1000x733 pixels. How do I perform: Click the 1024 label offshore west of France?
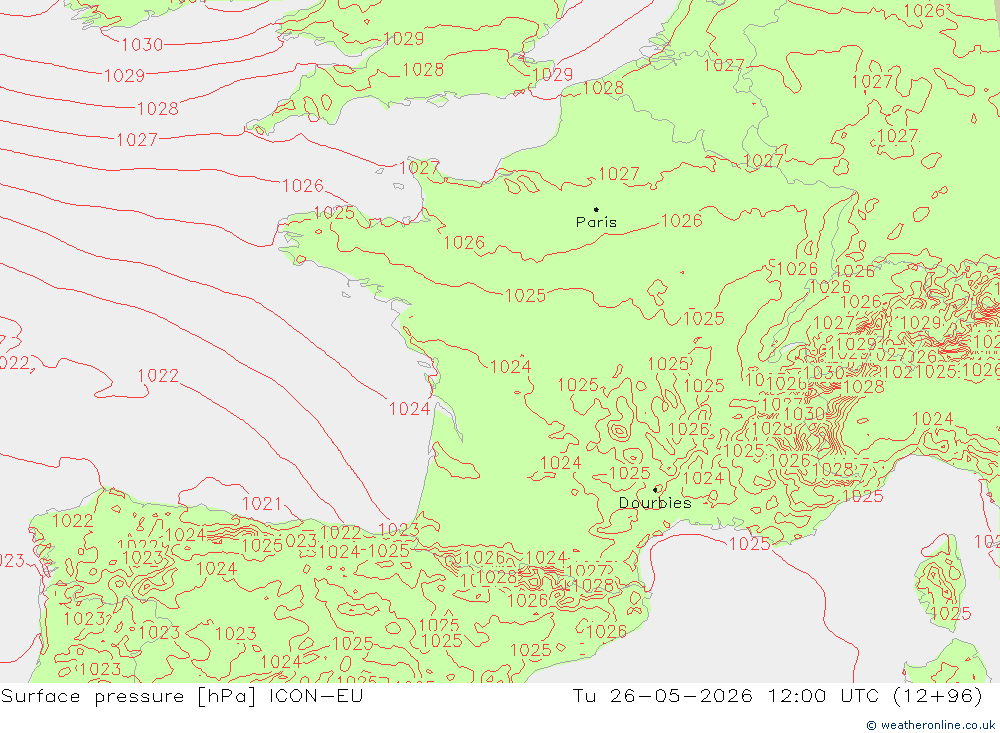pyautogui.click(x=409, y=408)
